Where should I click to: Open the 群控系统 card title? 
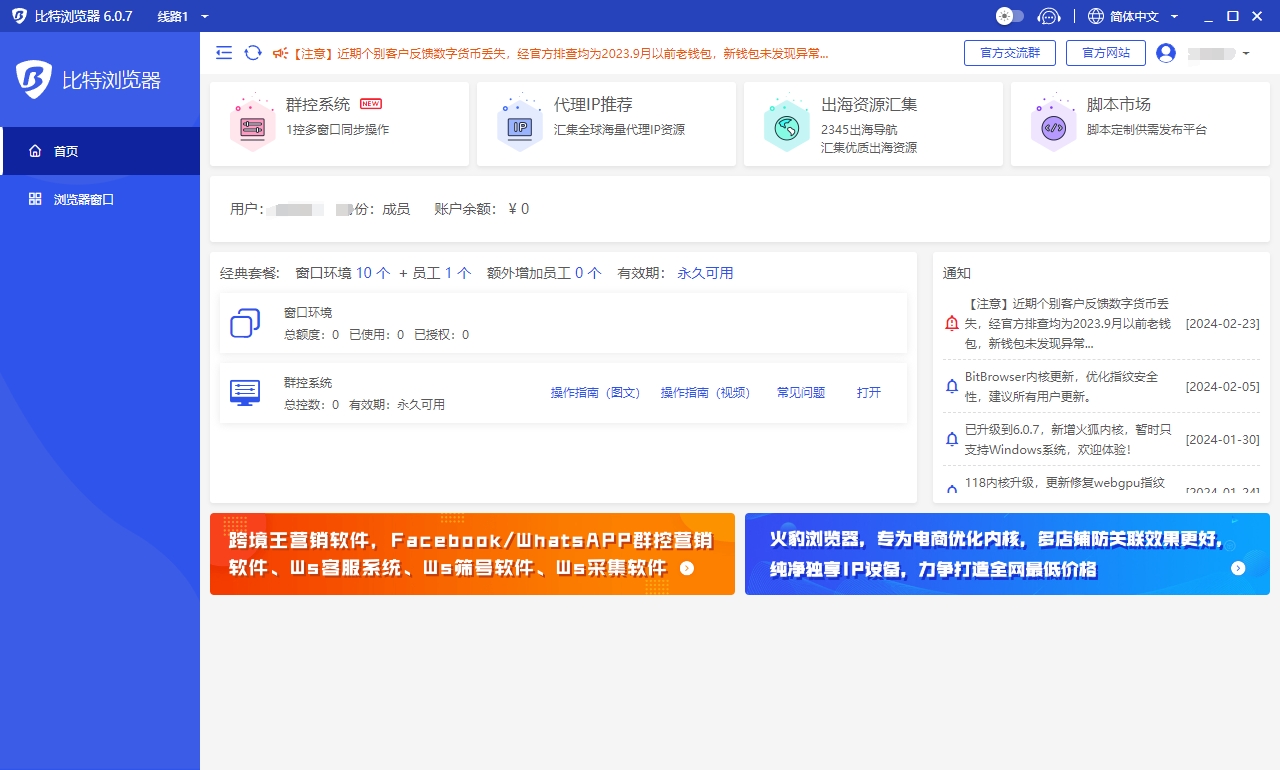point(318,104)
